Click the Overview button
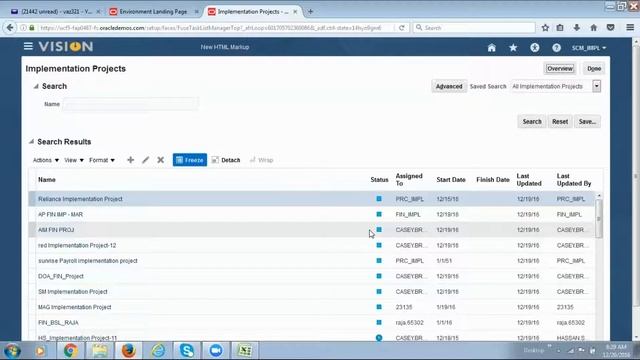This screenshot has width=640, height=360. (x=560, y=69)
